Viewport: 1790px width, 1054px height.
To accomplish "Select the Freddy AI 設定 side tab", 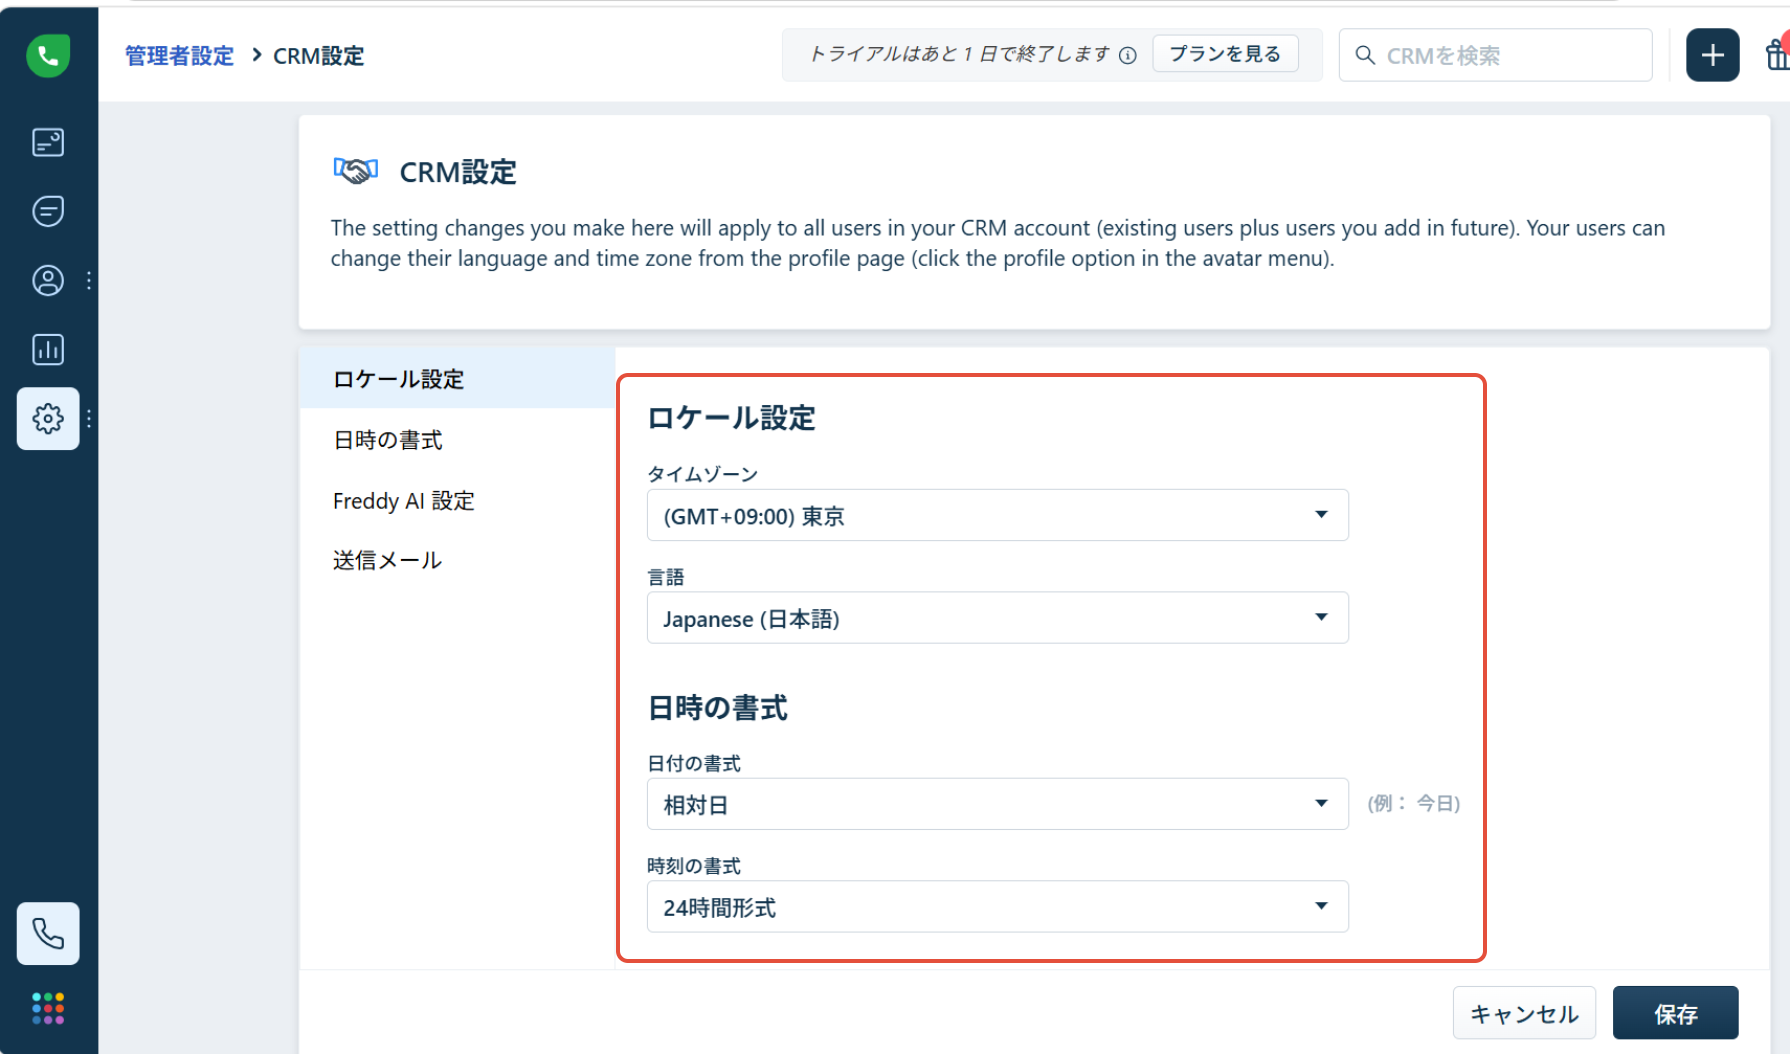I will click(457, 500).
